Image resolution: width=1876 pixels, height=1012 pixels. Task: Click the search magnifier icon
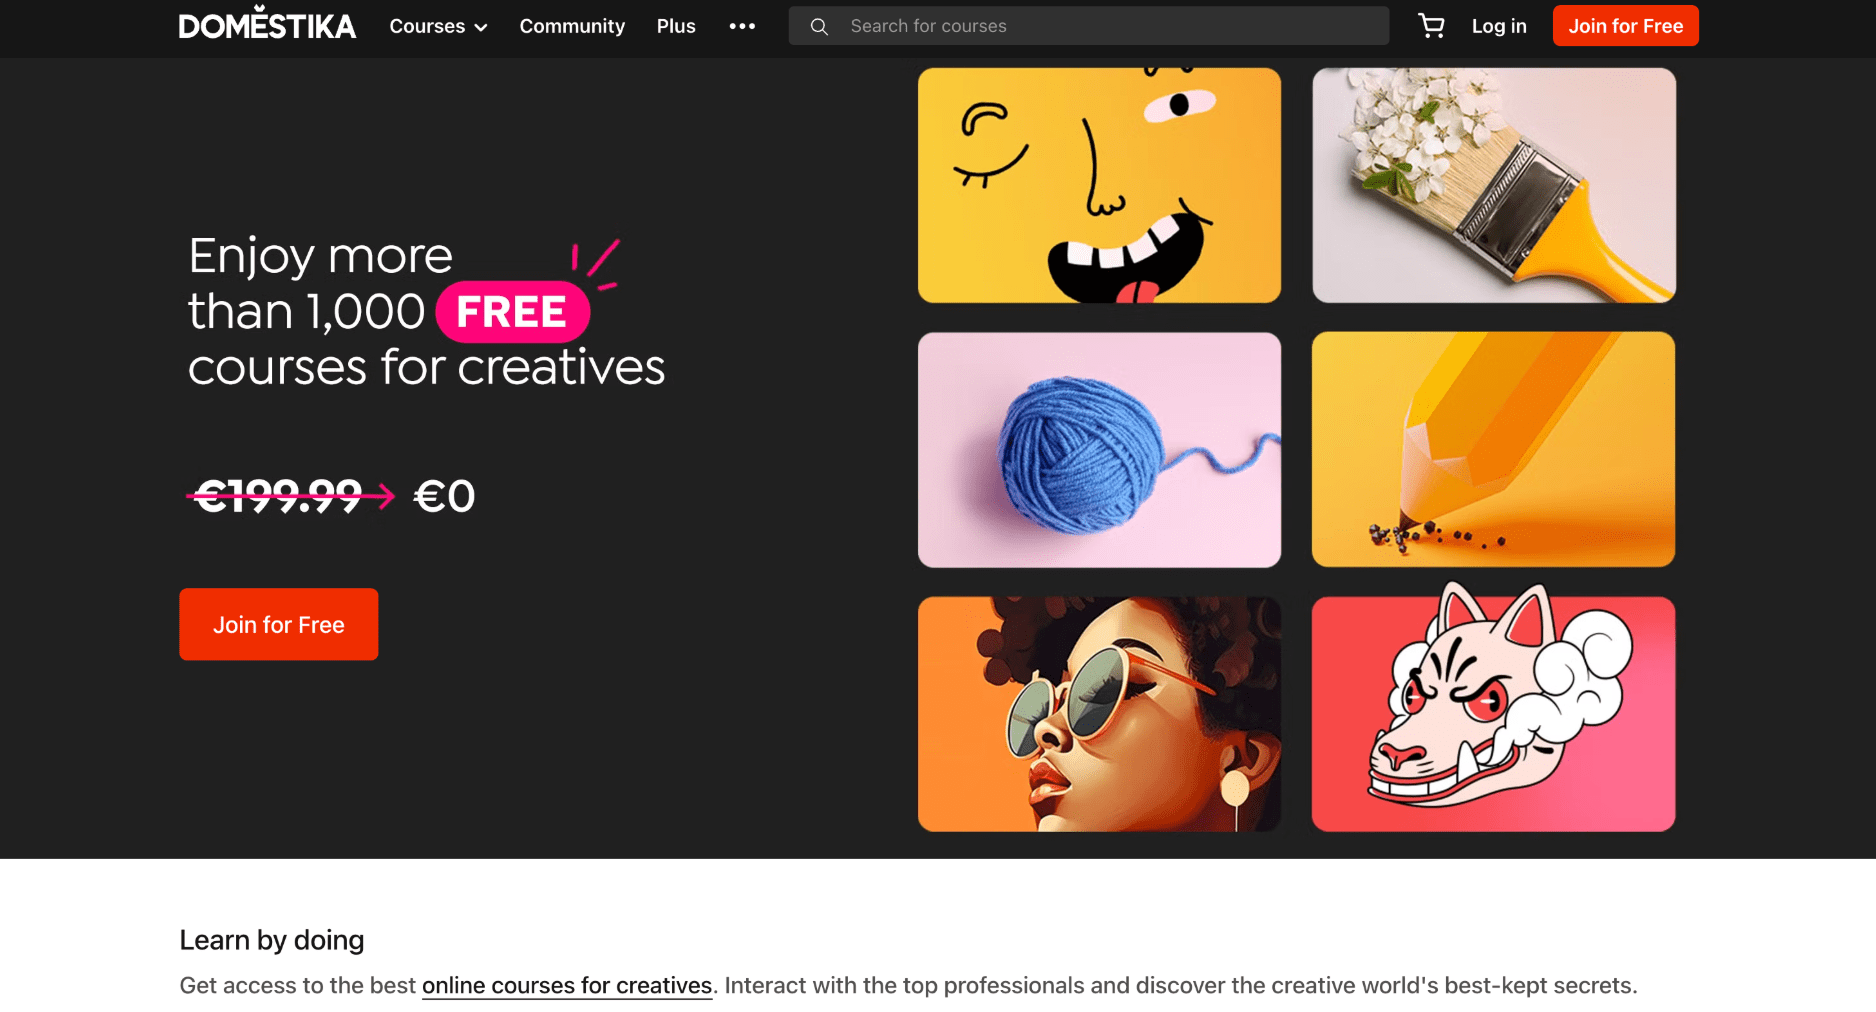point(819,27)
